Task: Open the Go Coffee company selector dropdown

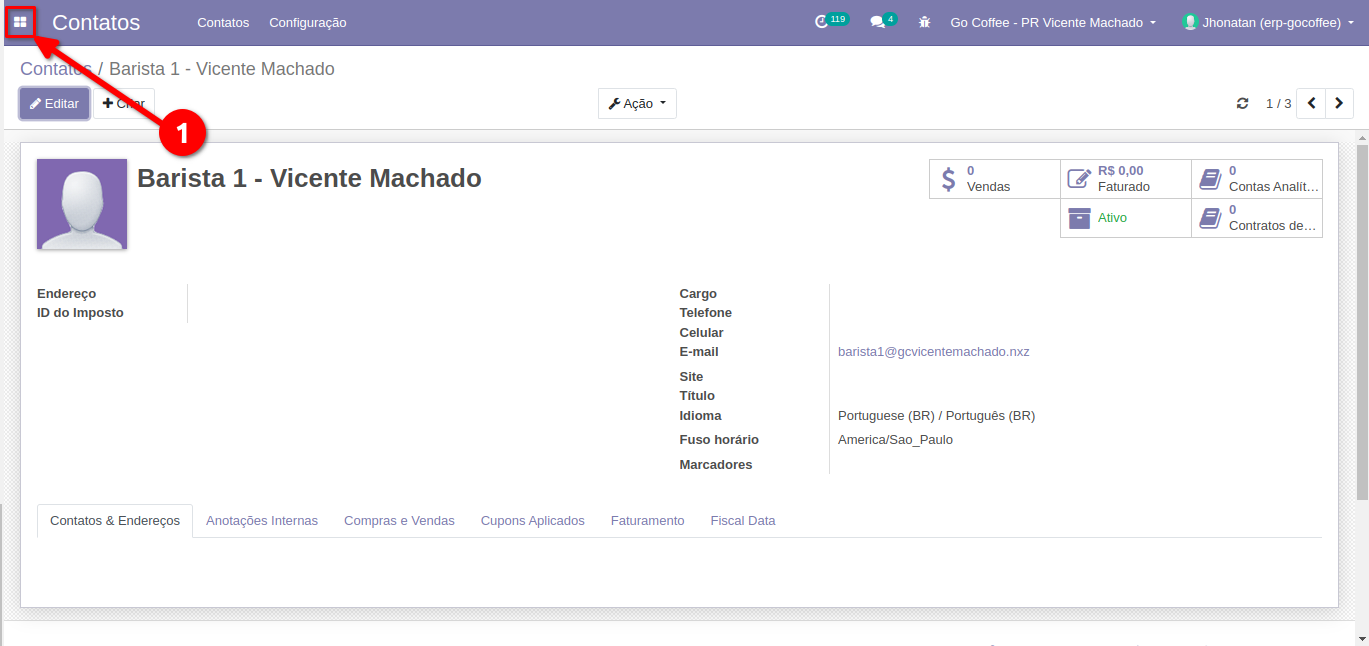Action: (x=1052, y=22)
